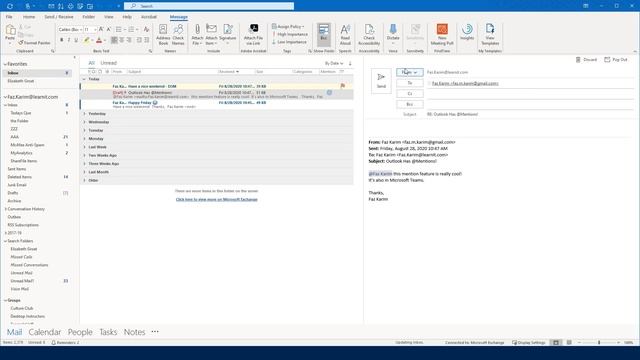
Task: Click the Clear Formatting icon
Action: [x=146, y=29]
